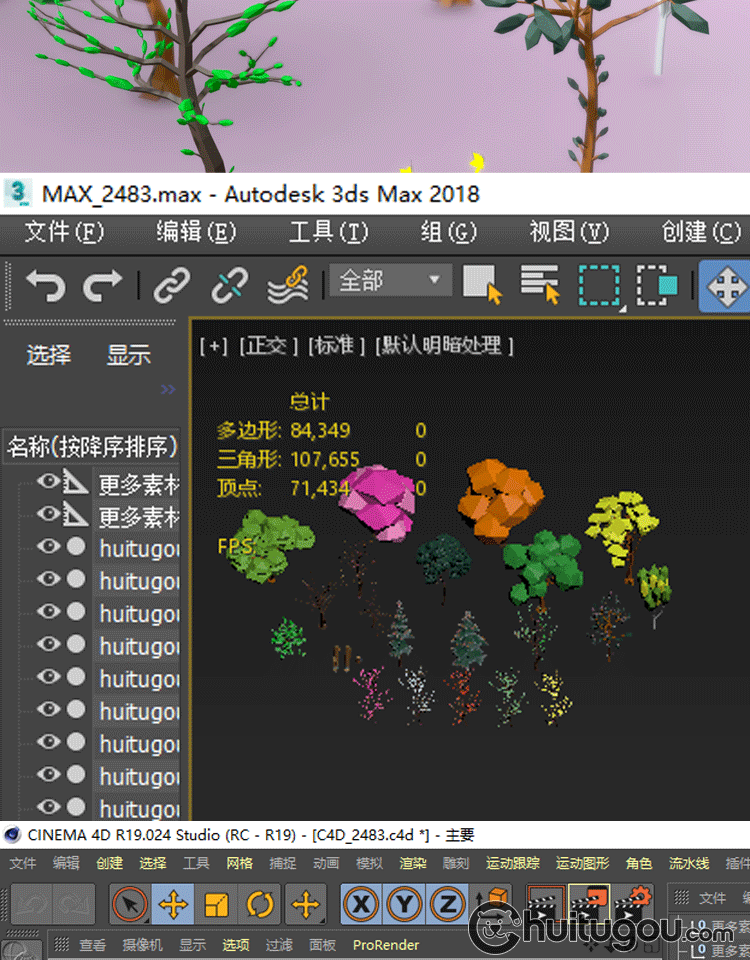Open Cinema 4D 创建 menu
The image size is (750, 960).
click(x=109, y=863)
